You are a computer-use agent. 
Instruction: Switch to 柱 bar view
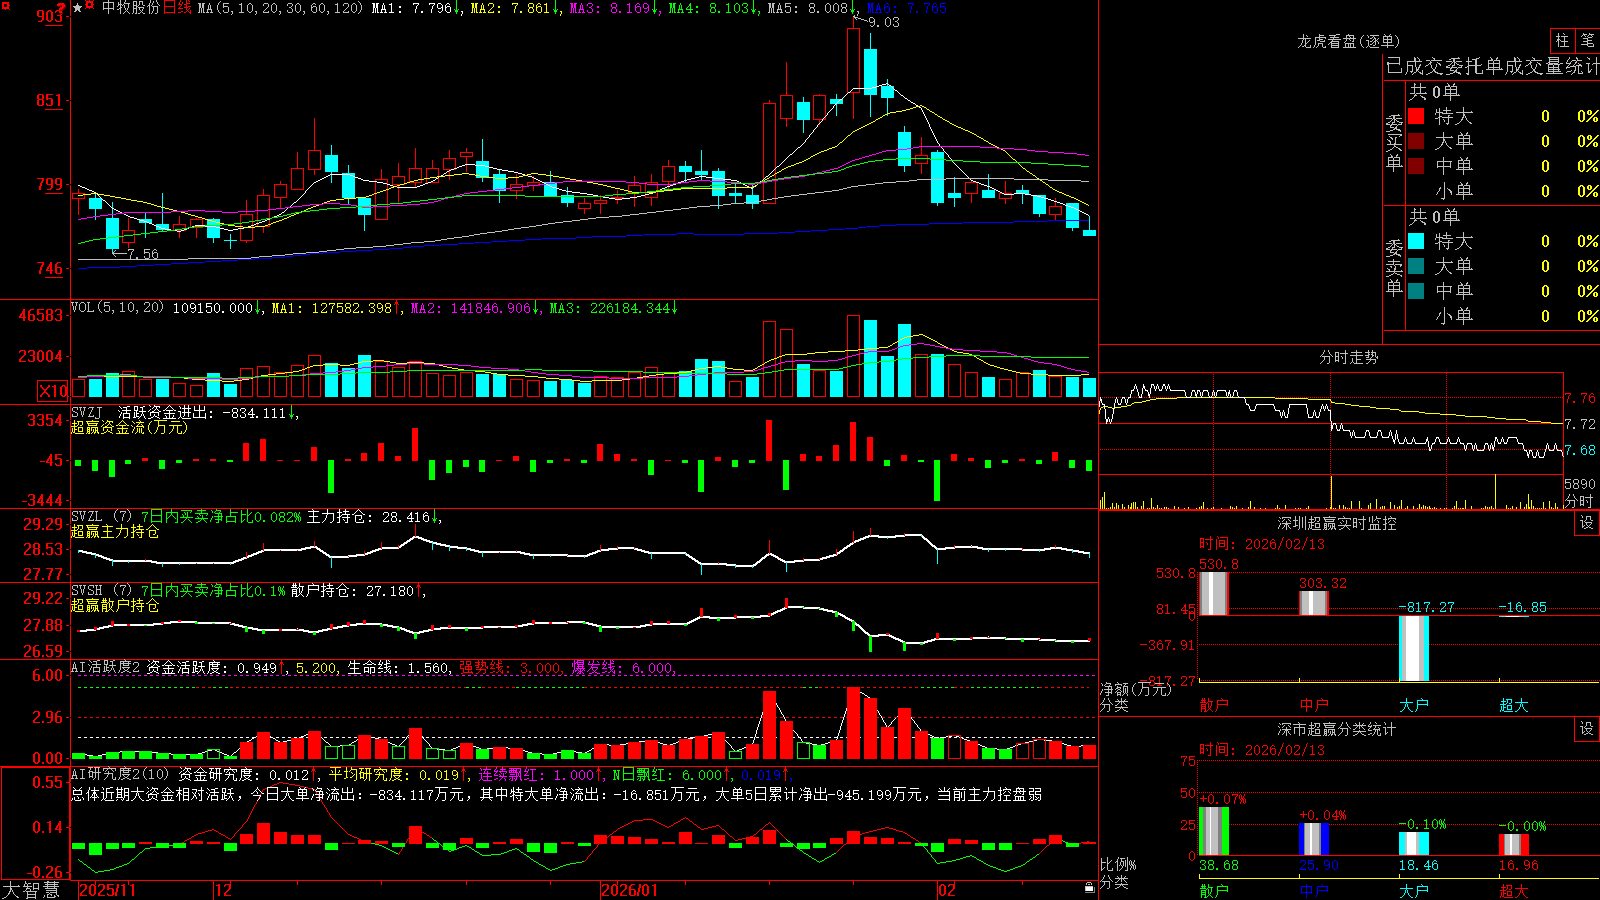(1562, 40)
